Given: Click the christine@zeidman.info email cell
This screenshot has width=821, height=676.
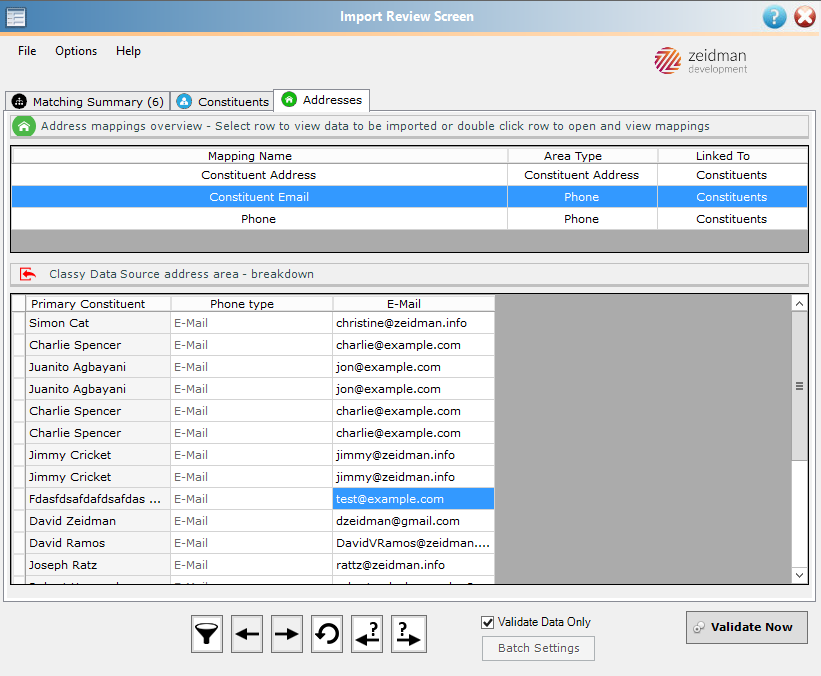Looking at the screenshot, I should click(x=414, y=323).
